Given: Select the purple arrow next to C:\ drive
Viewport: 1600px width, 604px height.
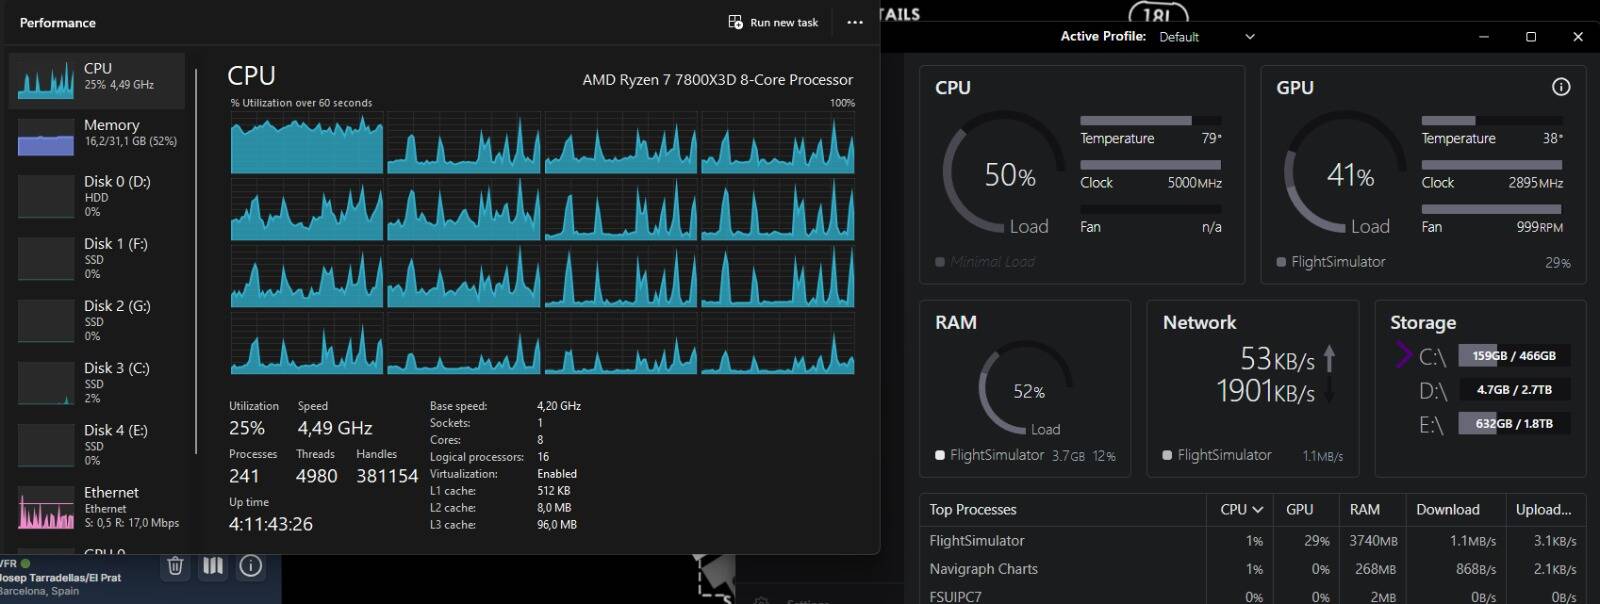Looking at the screenshot, I should tap(1403, 355).
